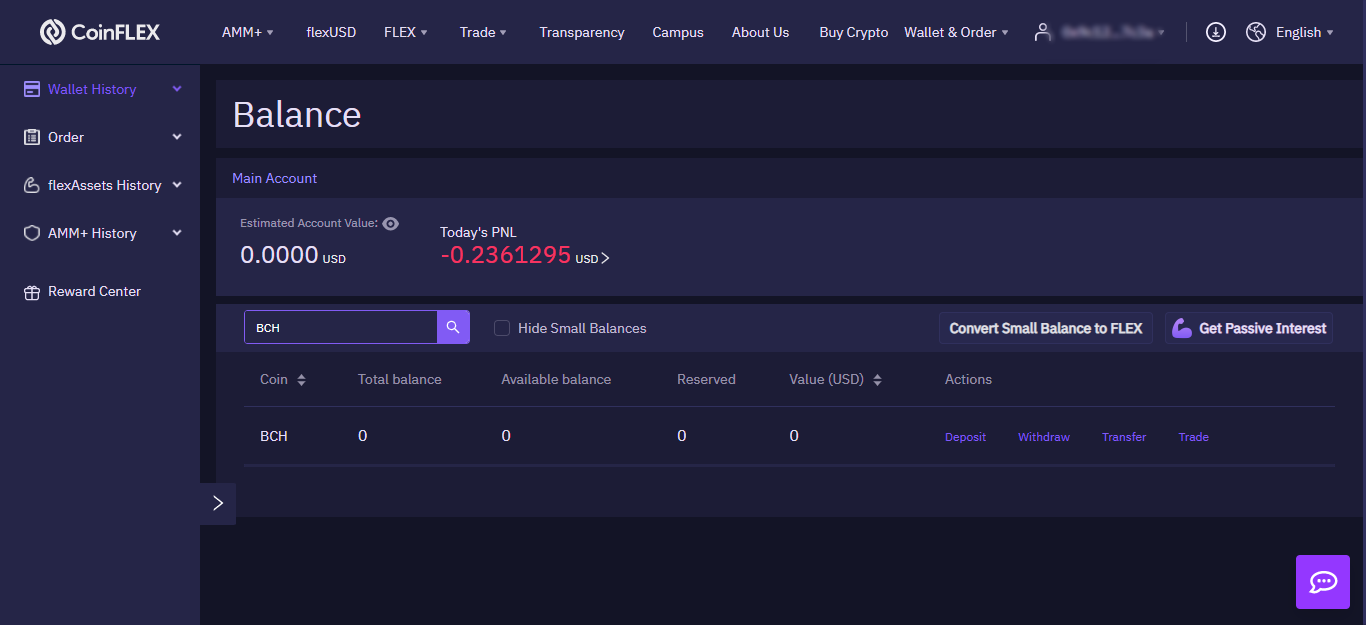Screen dimensions: 1366x625
Task: Click the Available balance column header
Action: [556, 380]
